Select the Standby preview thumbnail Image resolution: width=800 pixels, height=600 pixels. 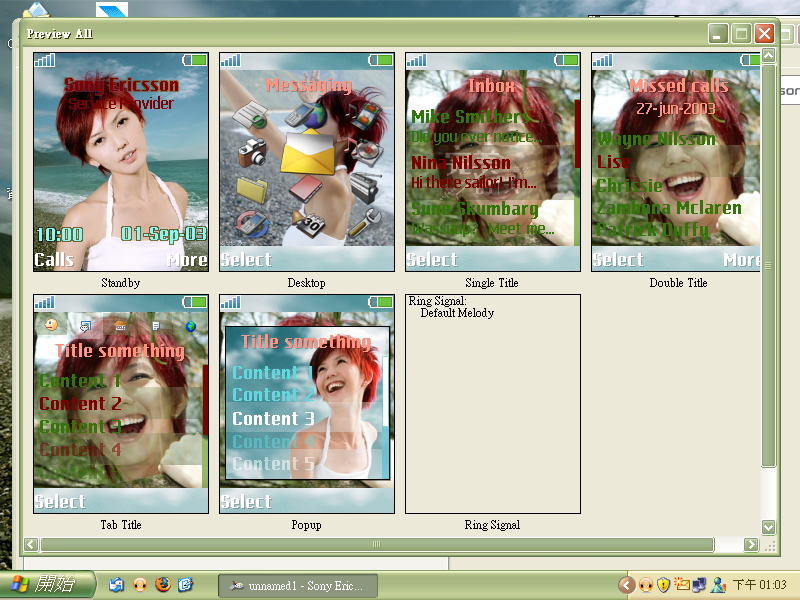click(x=121, y=162)
